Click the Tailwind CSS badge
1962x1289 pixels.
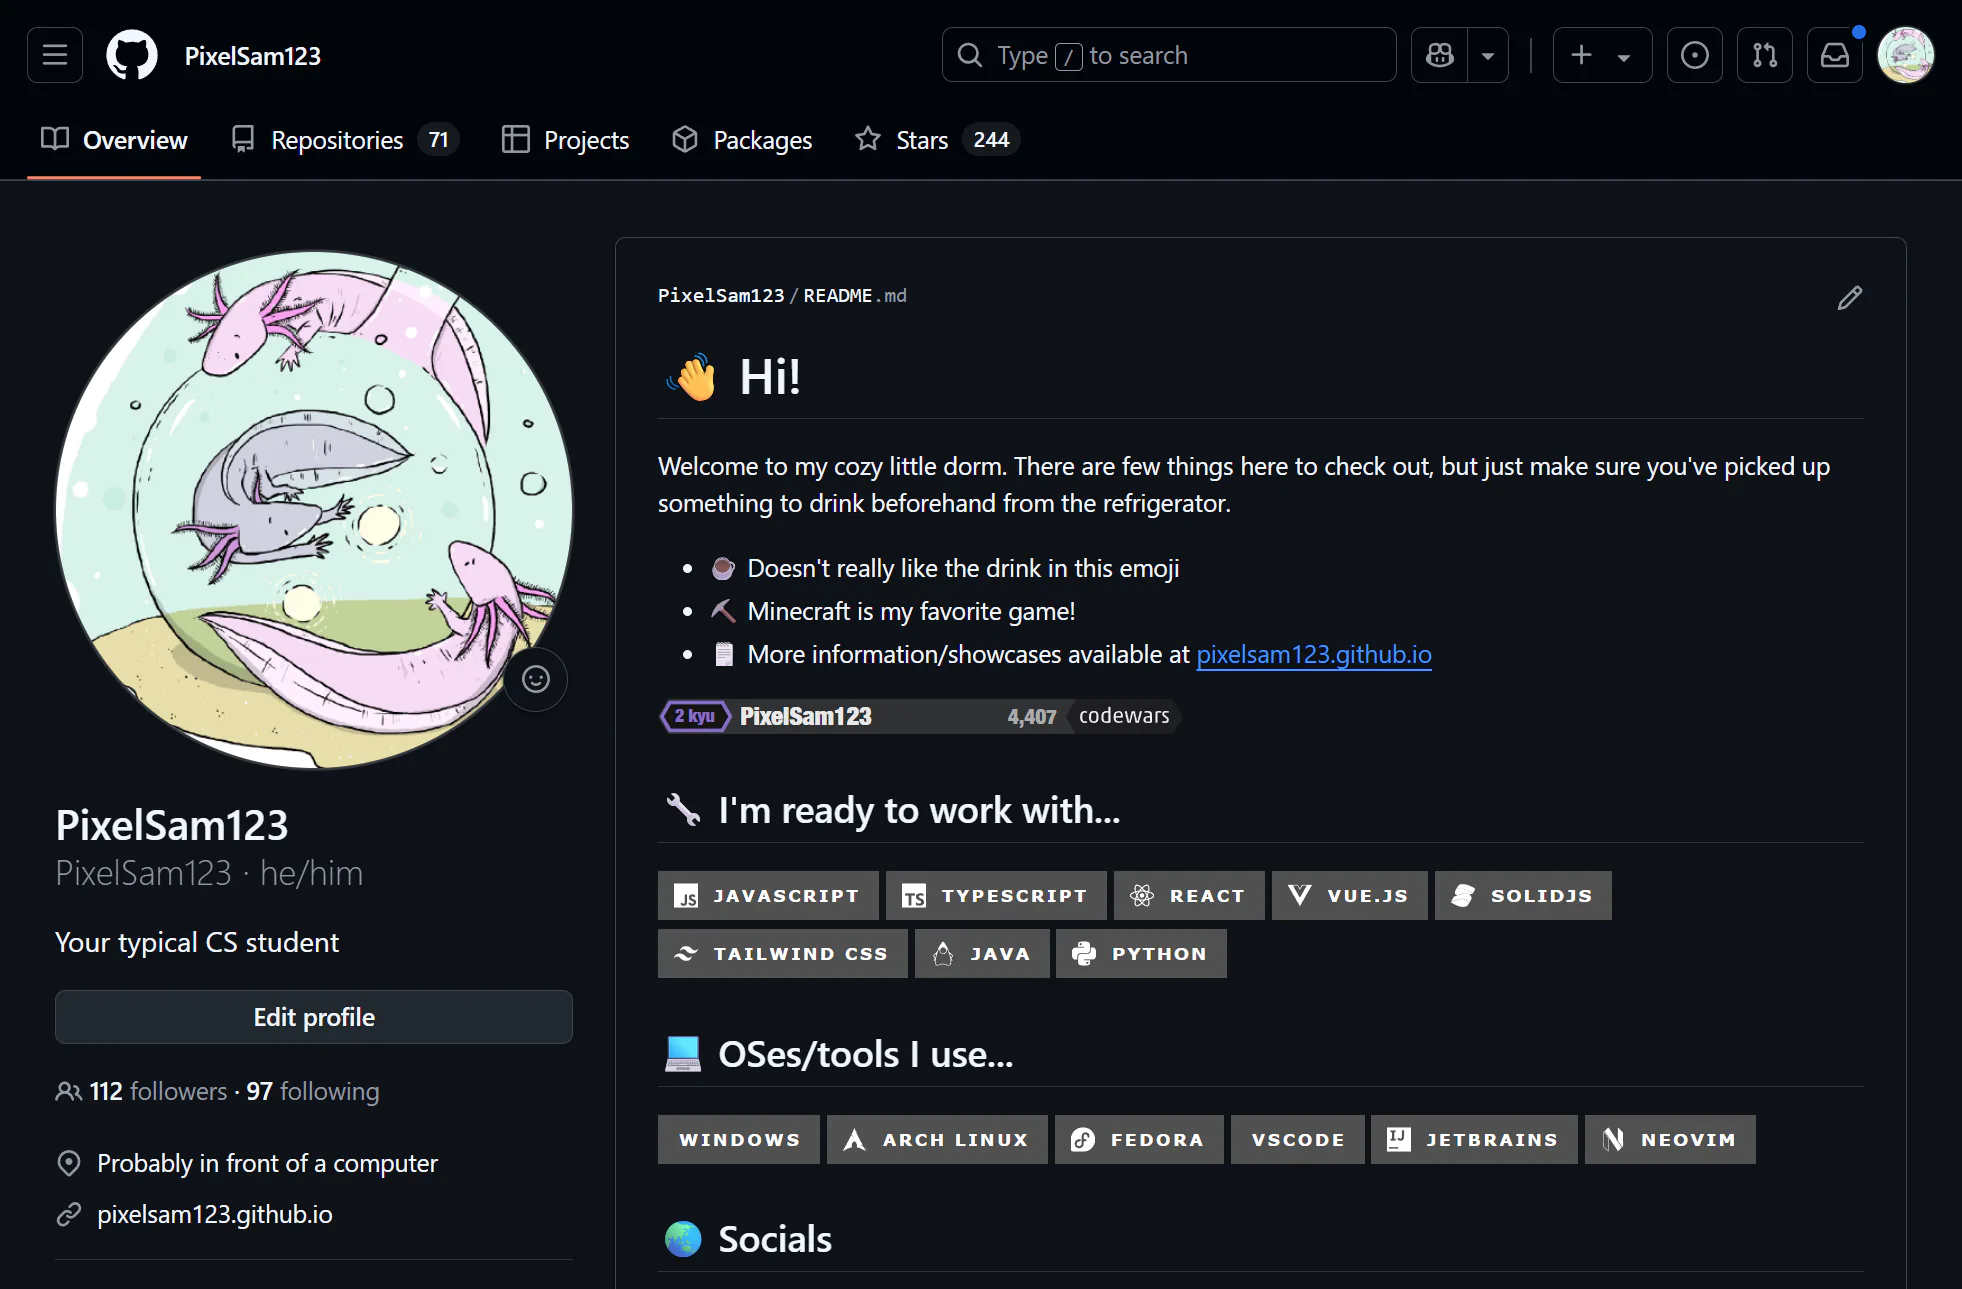783,953
